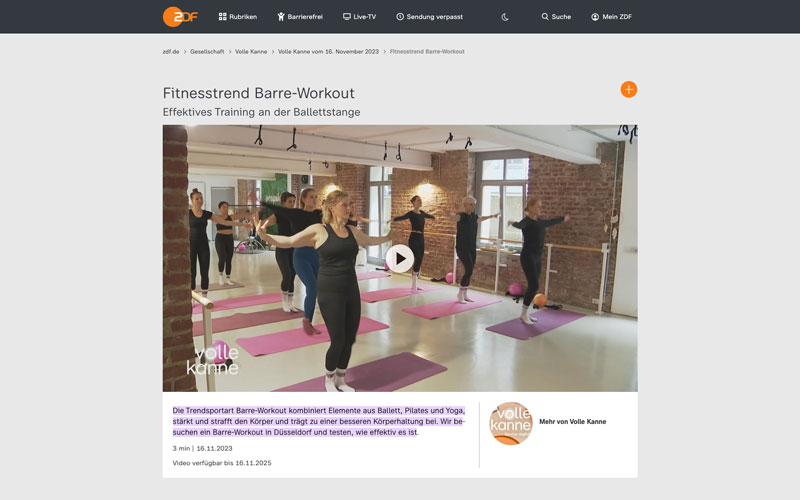800x500 pixels.
Task: Open Volle Kanne breadcrumb
Action: tap(251, 52)
